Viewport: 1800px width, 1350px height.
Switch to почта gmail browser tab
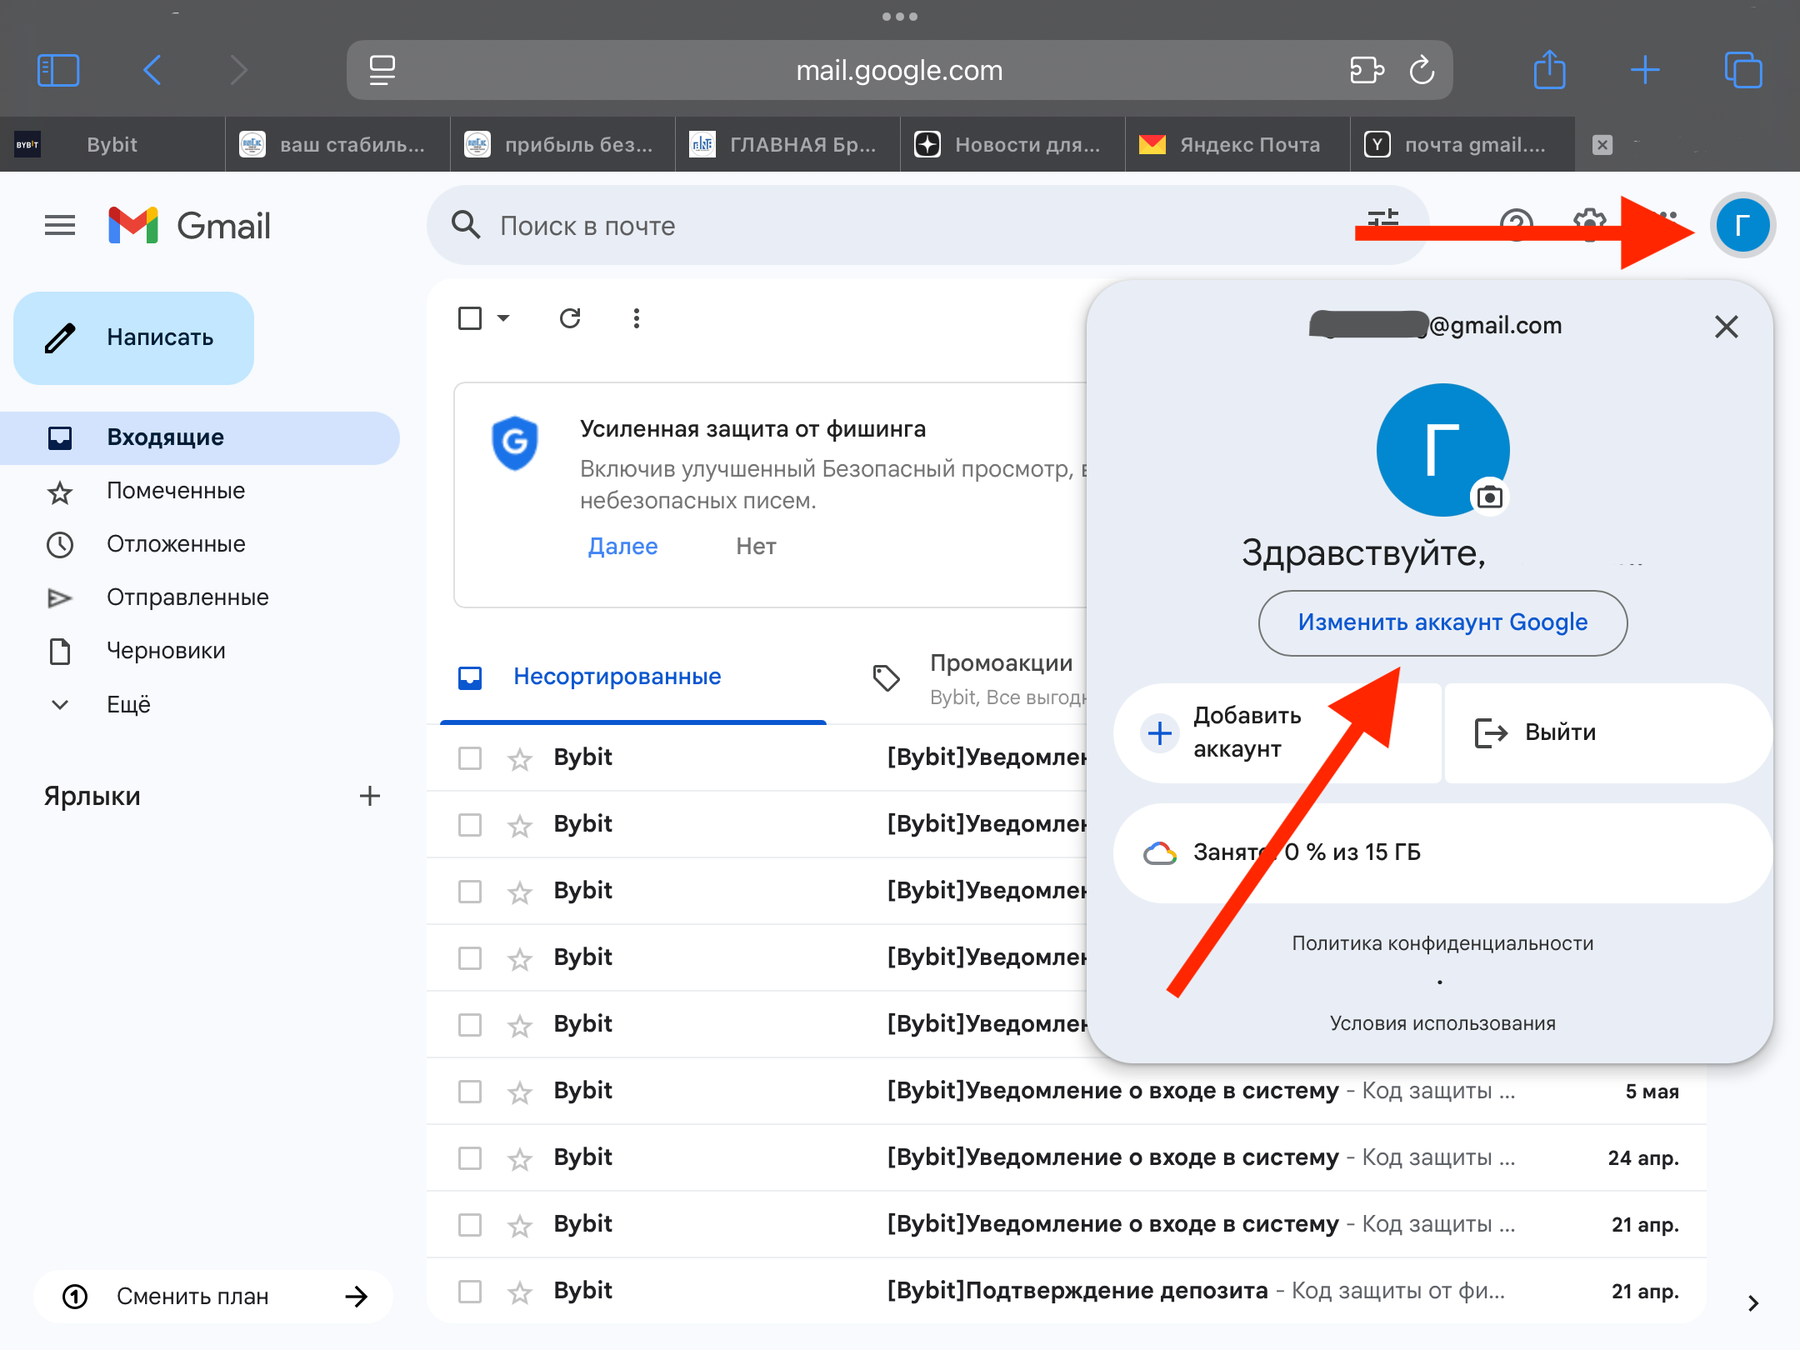[1463, 145]
